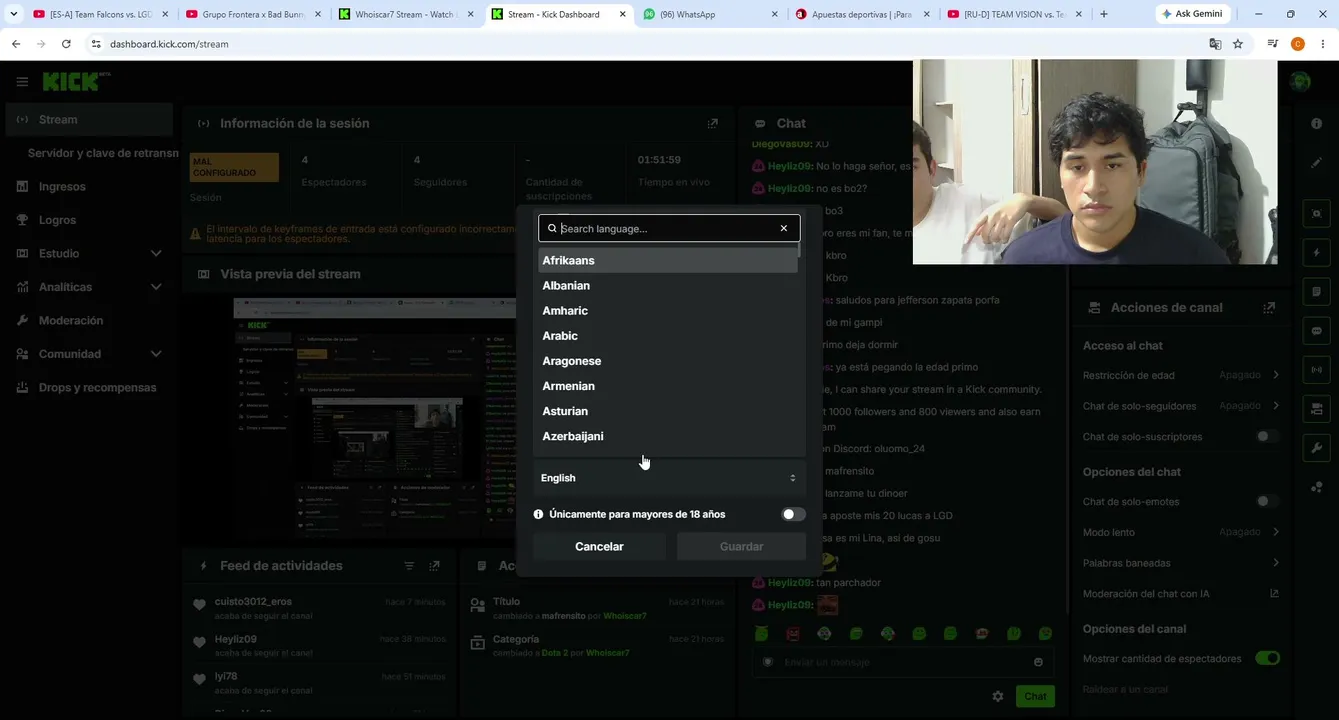Open the English language dropdown
1339x720 pixels.
pos(669,478)
